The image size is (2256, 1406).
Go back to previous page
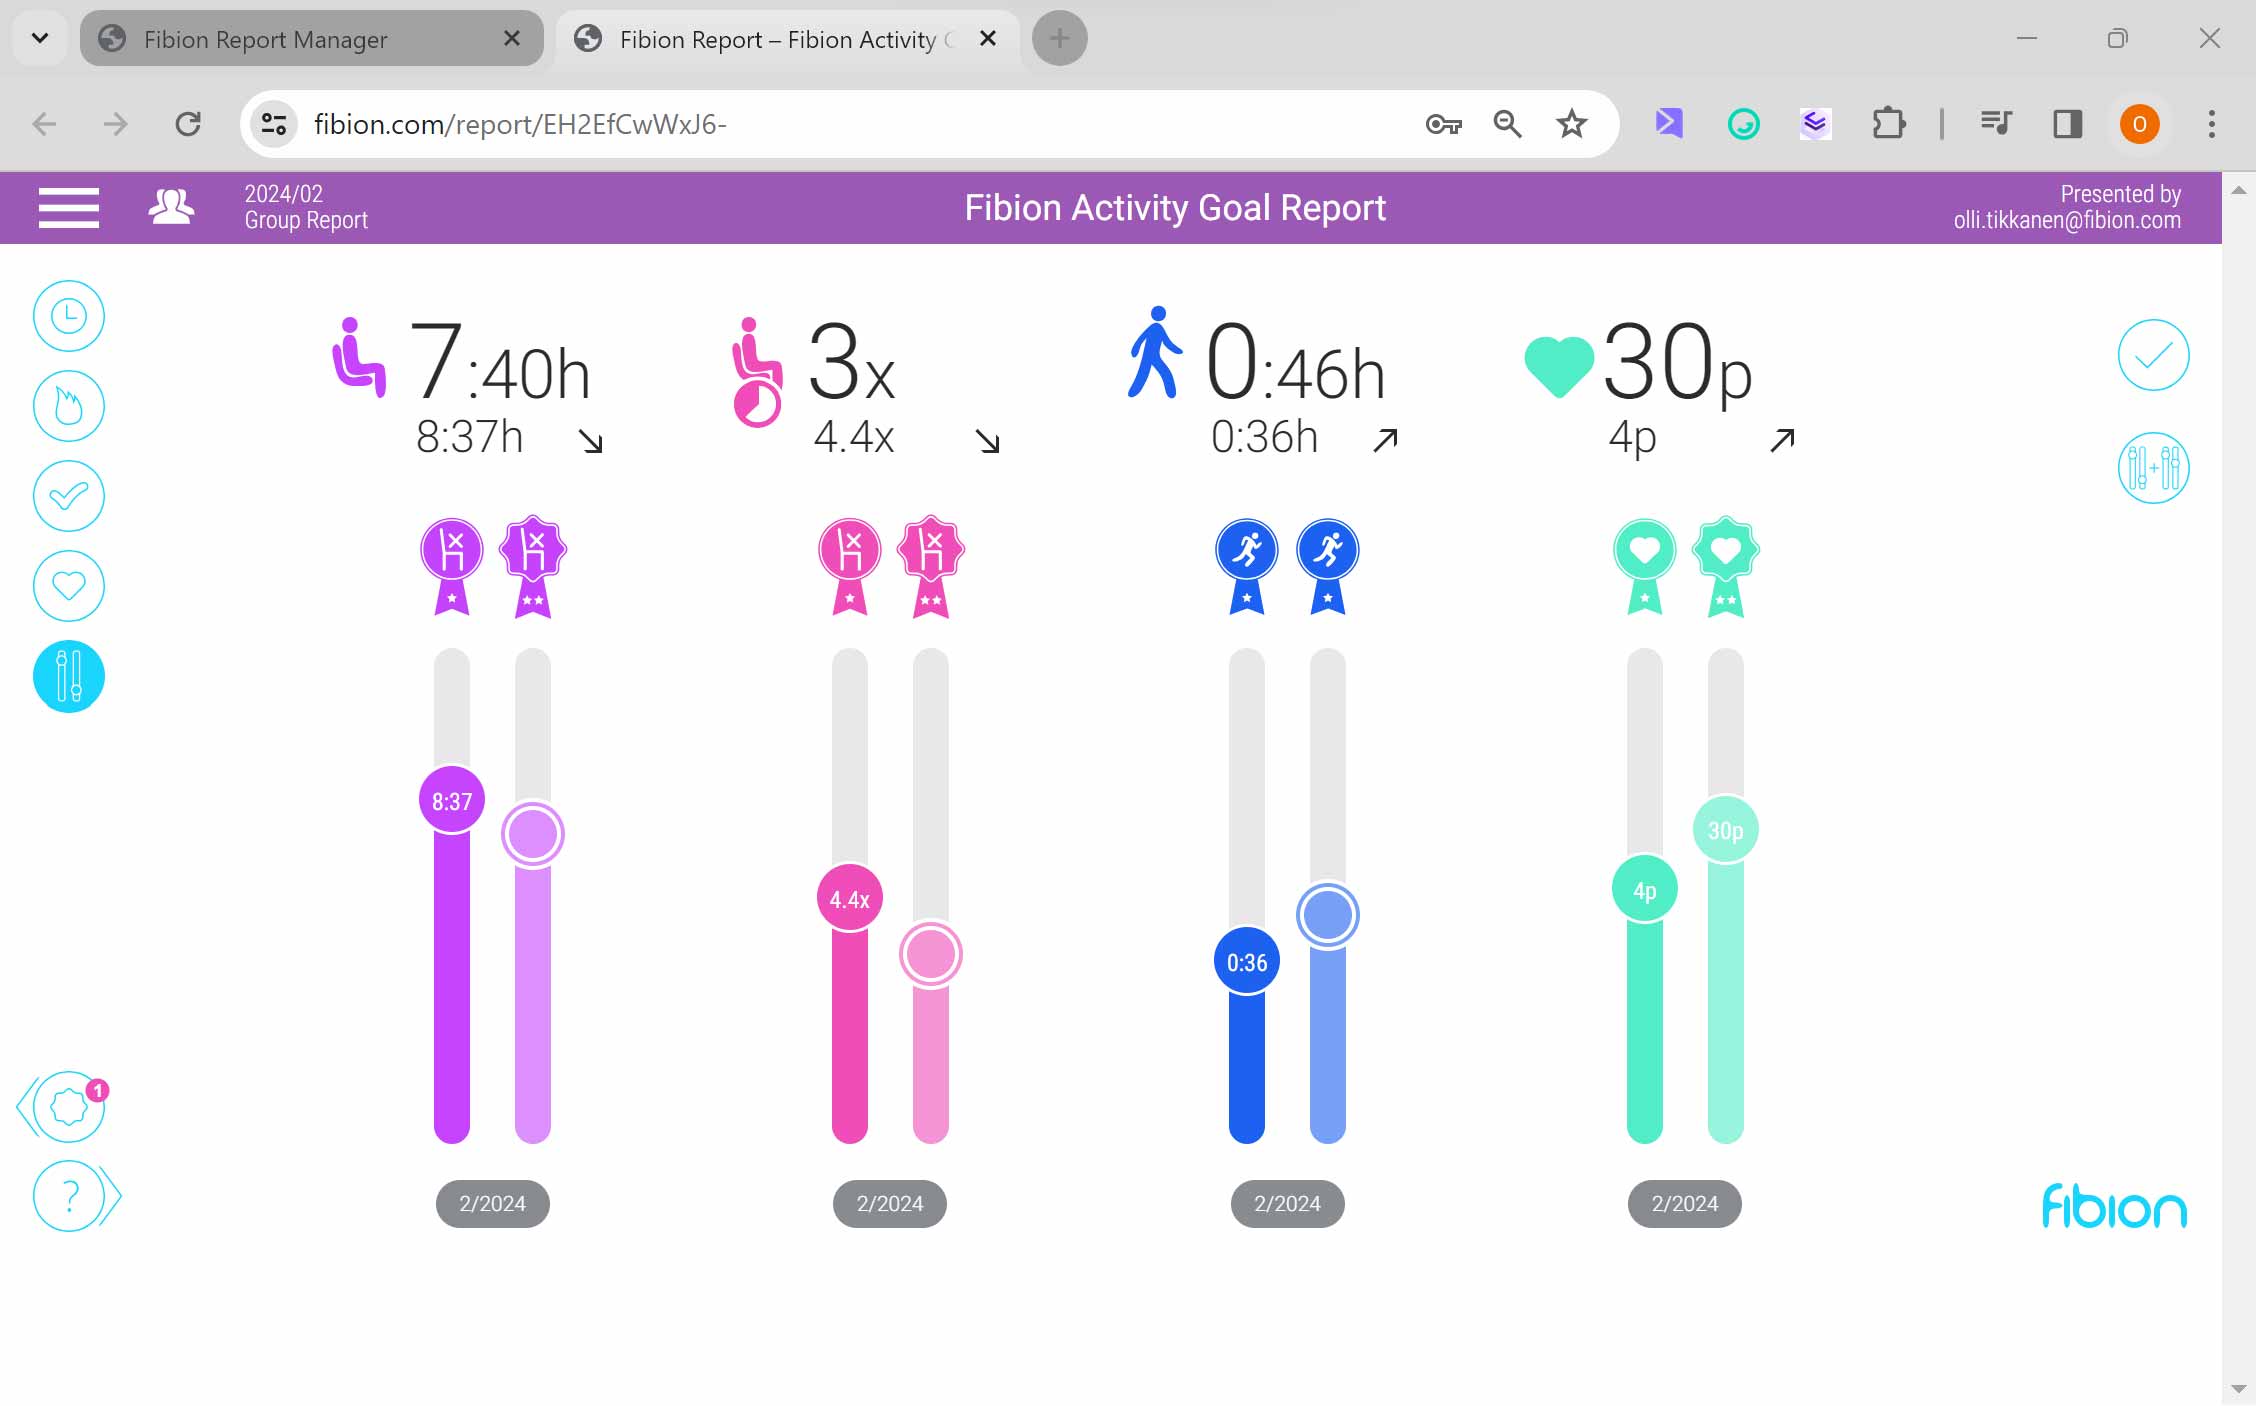pos(44,124)
